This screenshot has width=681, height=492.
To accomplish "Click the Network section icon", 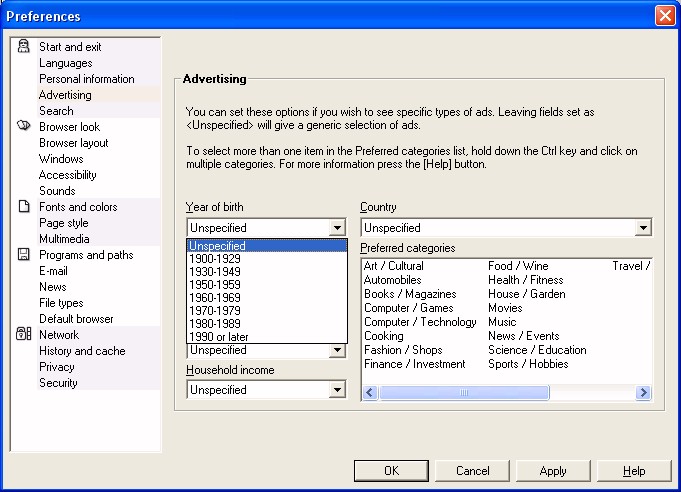I will (24, 335).
